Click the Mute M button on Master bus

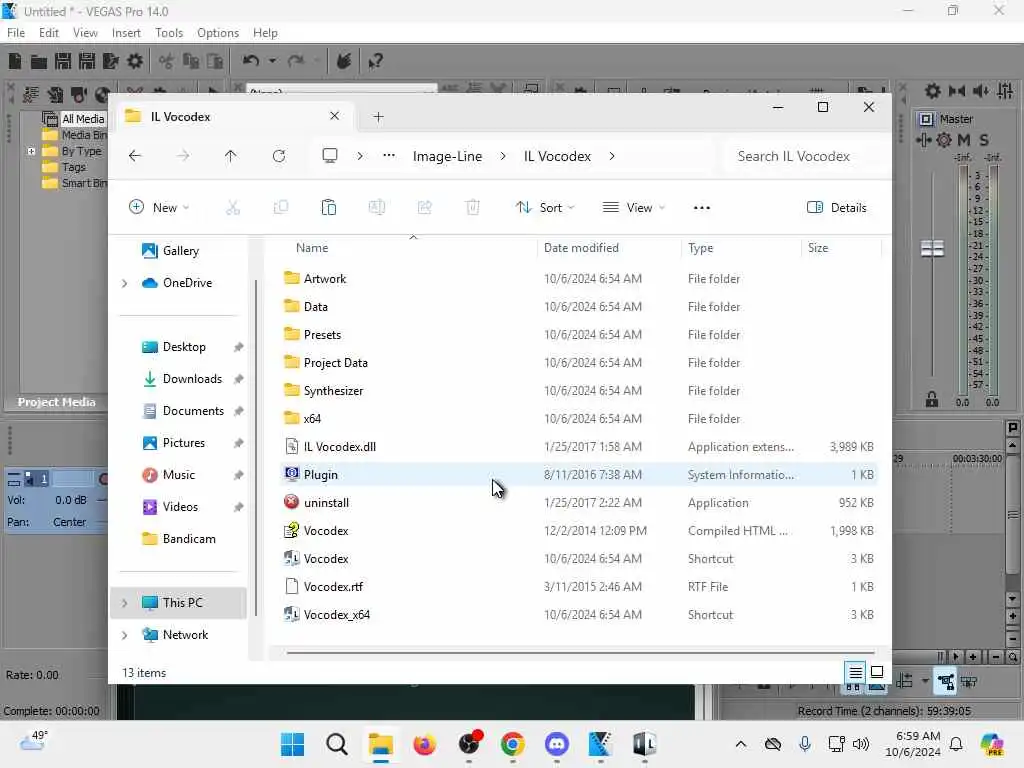coord(964,140)
